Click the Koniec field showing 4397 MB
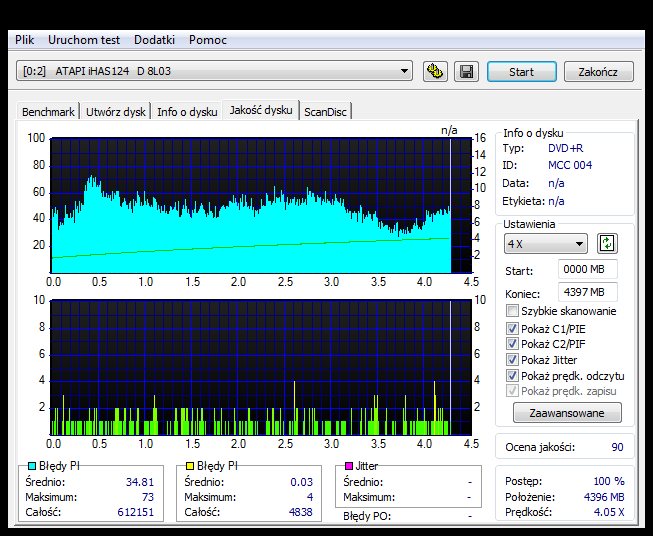This screenshot has height=536, width=653. pyautogui.click(x=588, y=292)
